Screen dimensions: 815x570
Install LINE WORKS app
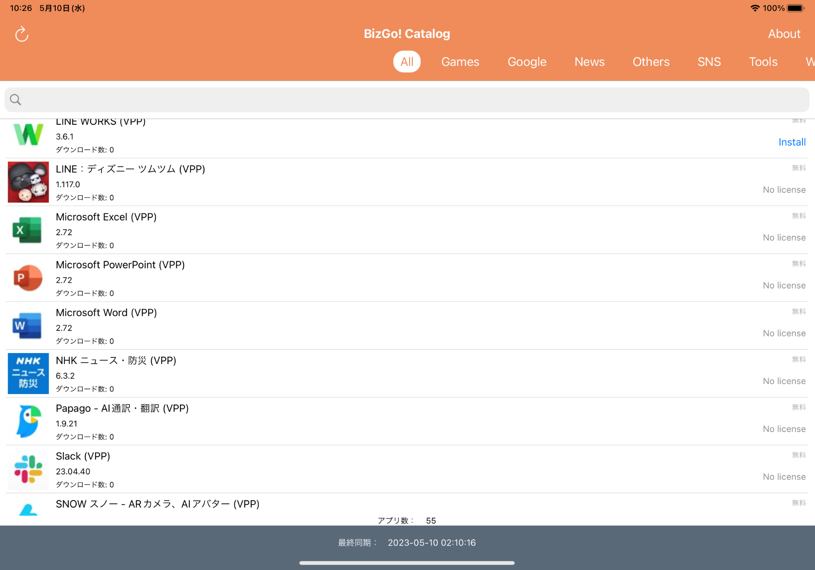(791, 142)
